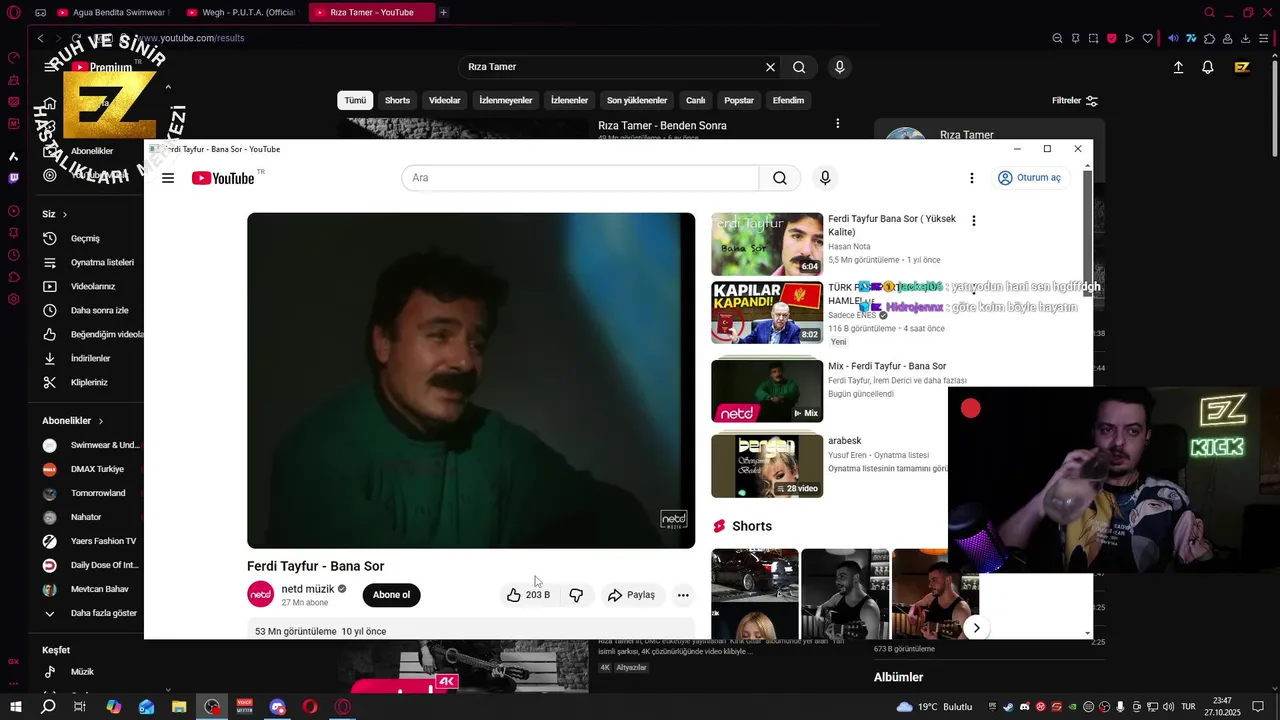Screen dimensions: 1280x720
Task: Select the İzlenmeyenler filter chip
Action: point(506,100)
